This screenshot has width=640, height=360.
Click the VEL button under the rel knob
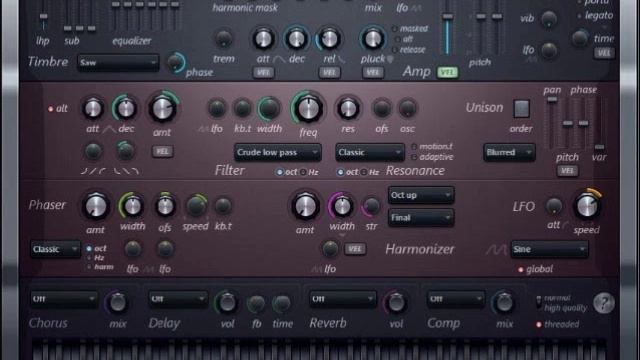tap(329, 73)
